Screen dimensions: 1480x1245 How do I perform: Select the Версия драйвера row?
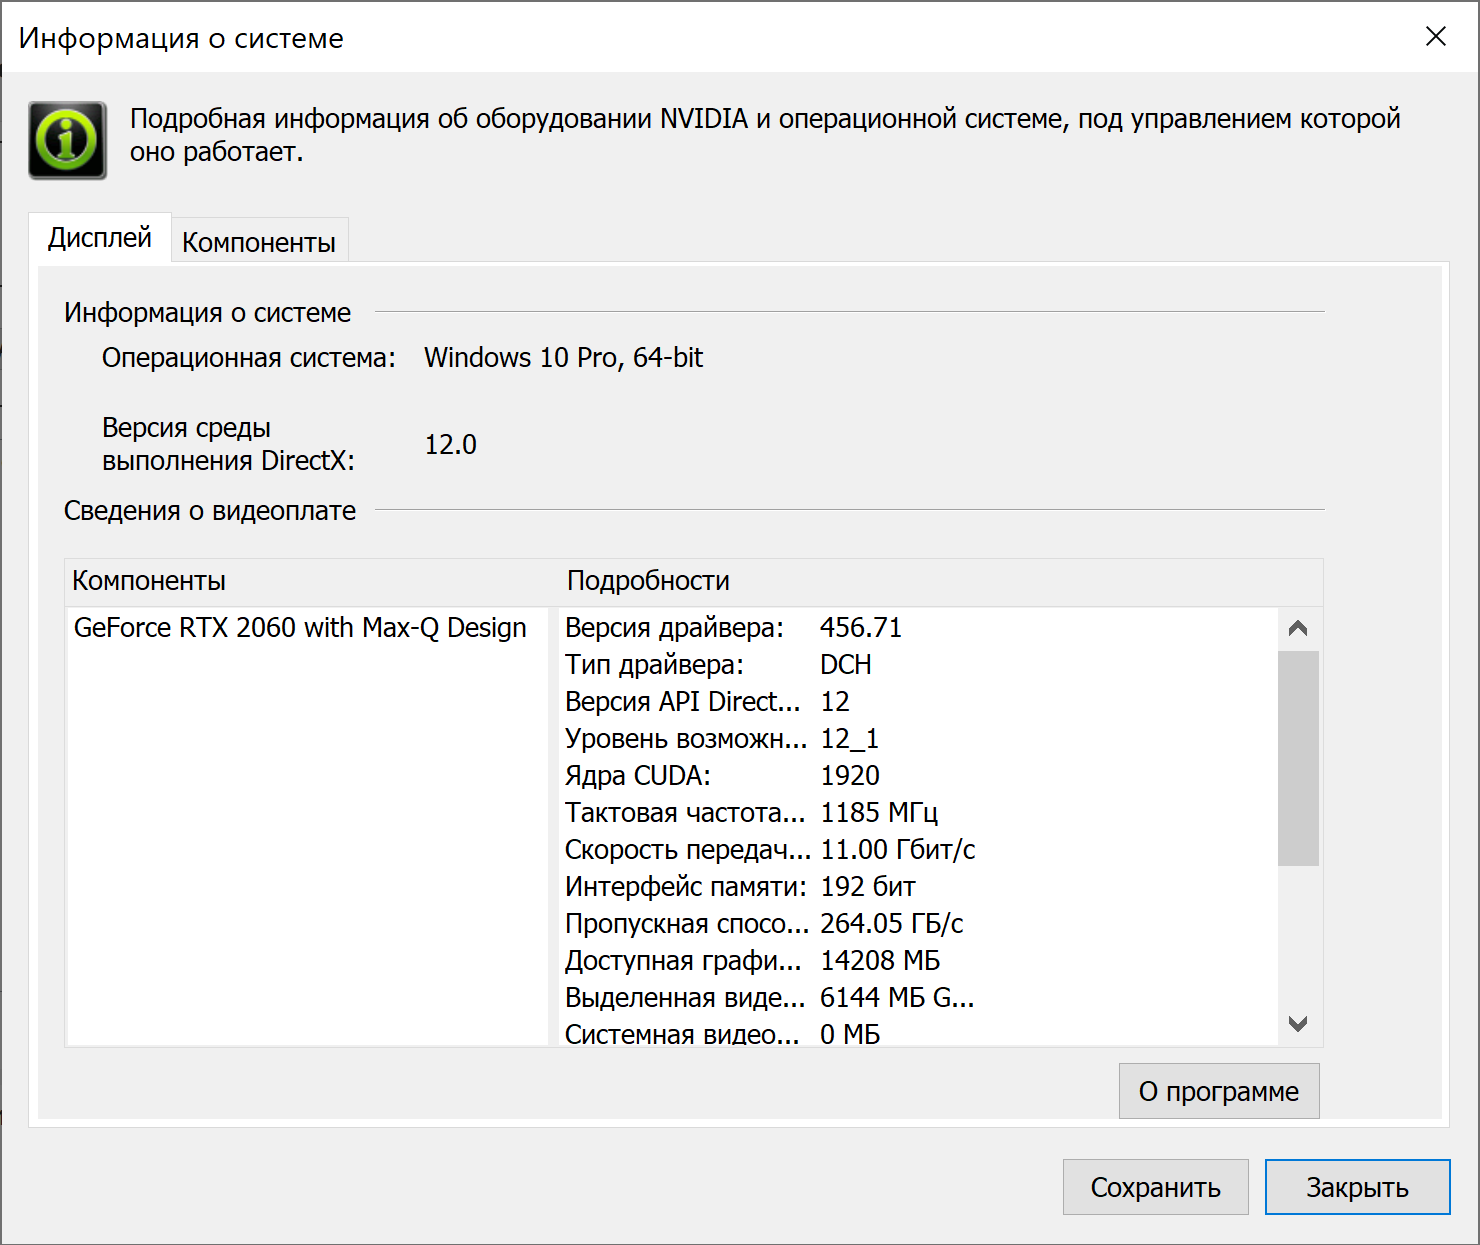pos(918,628)
